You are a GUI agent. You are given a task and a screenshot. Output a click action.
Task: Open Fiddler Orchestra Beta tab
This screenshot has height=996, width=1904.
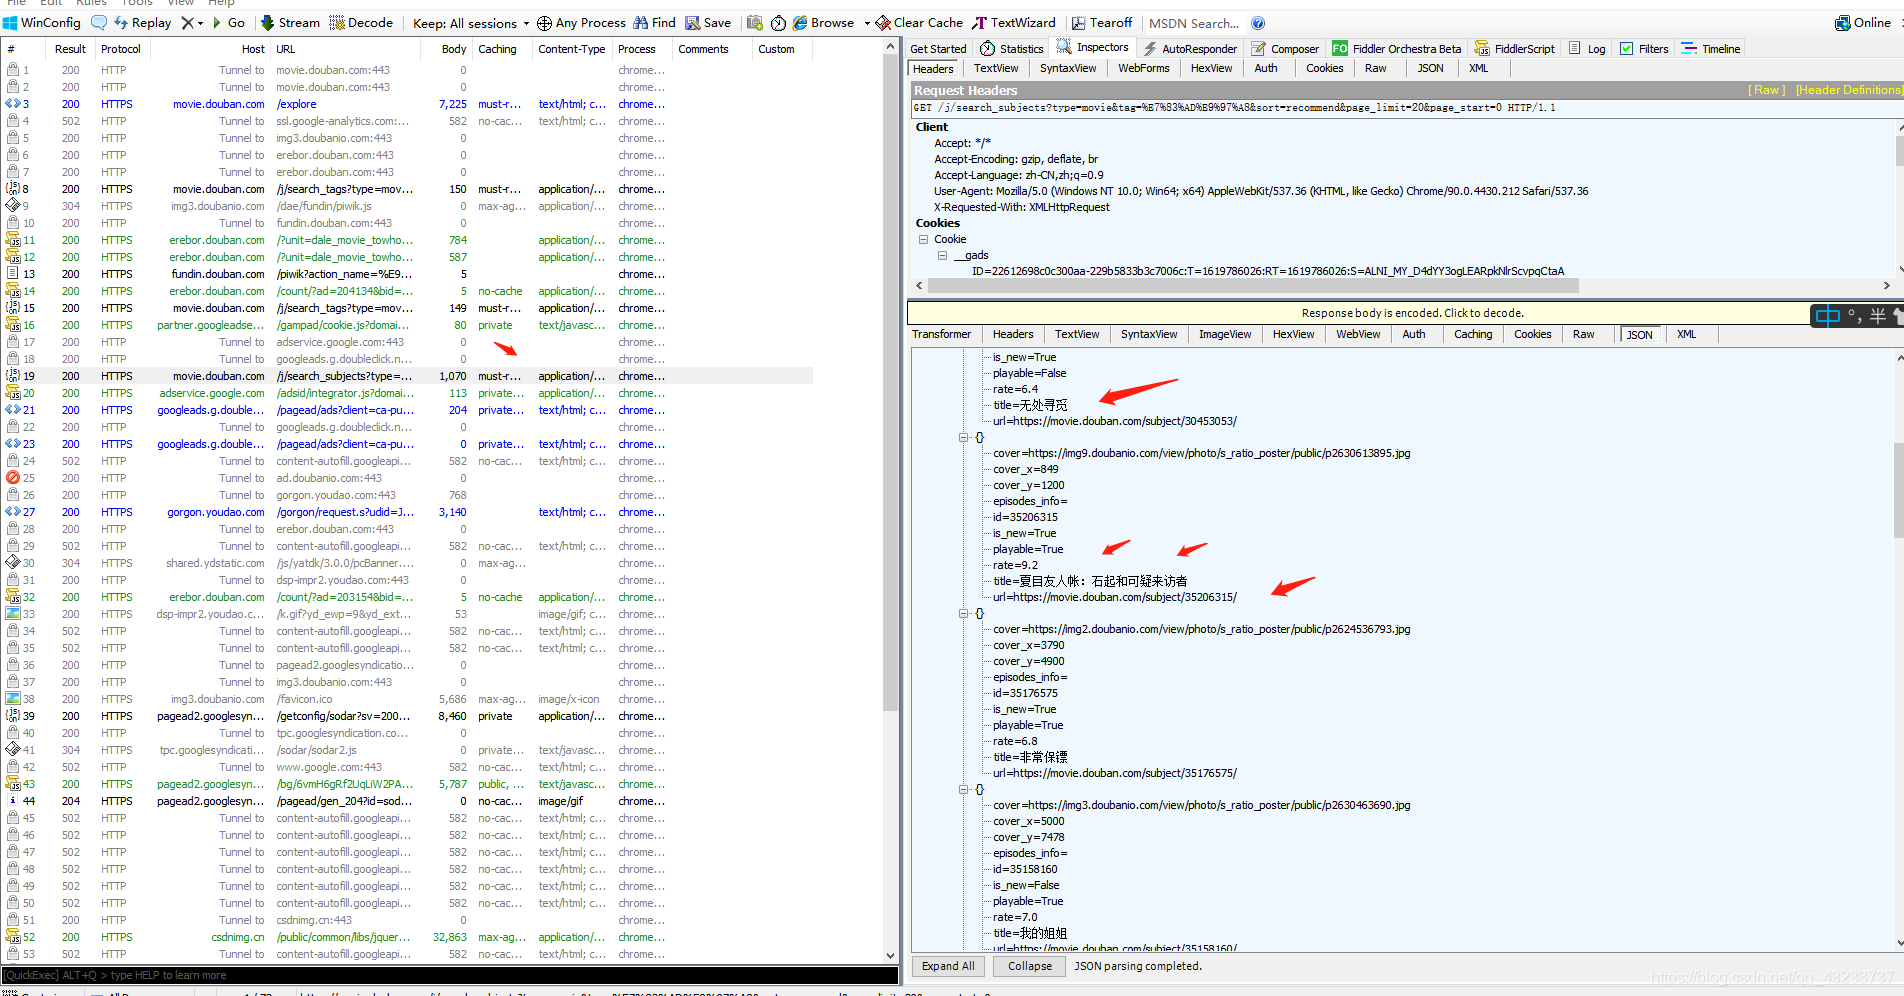tap(1397, 49)
